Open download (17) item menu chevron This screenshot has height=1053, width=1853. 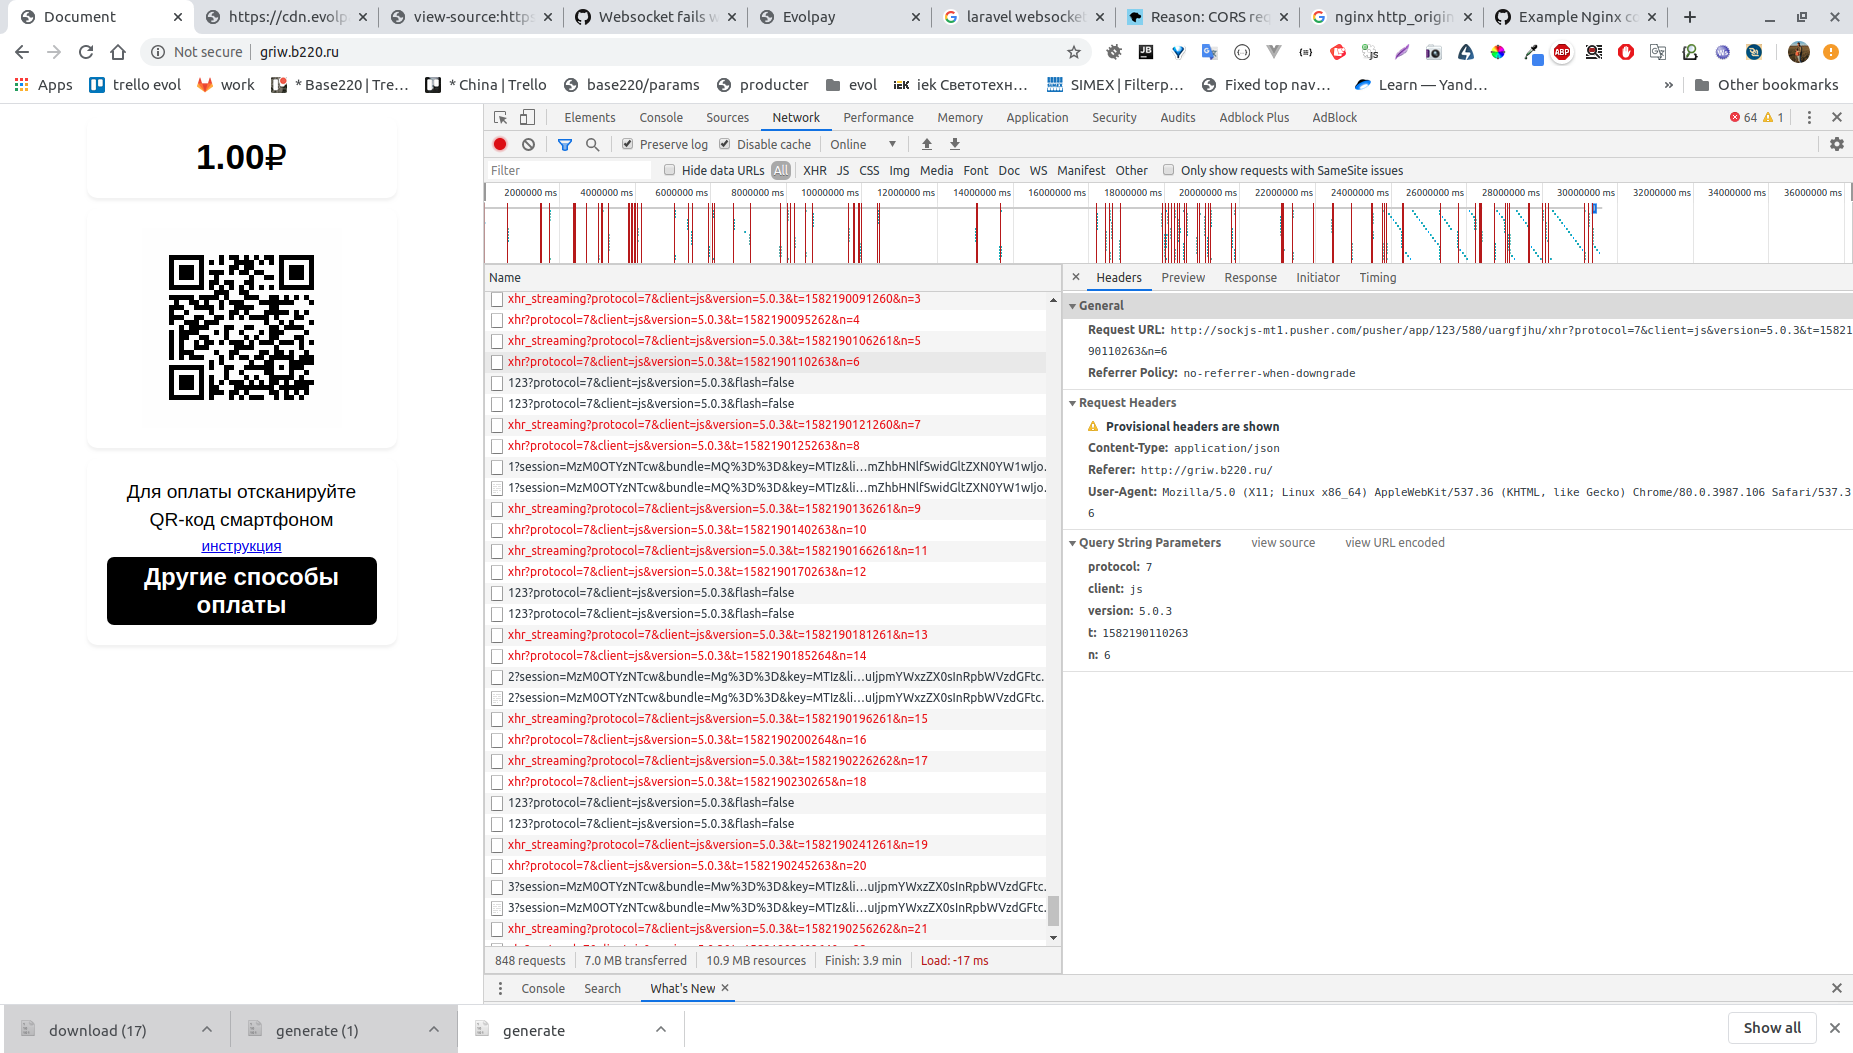pyautogui.click(x=206, y=1029)
